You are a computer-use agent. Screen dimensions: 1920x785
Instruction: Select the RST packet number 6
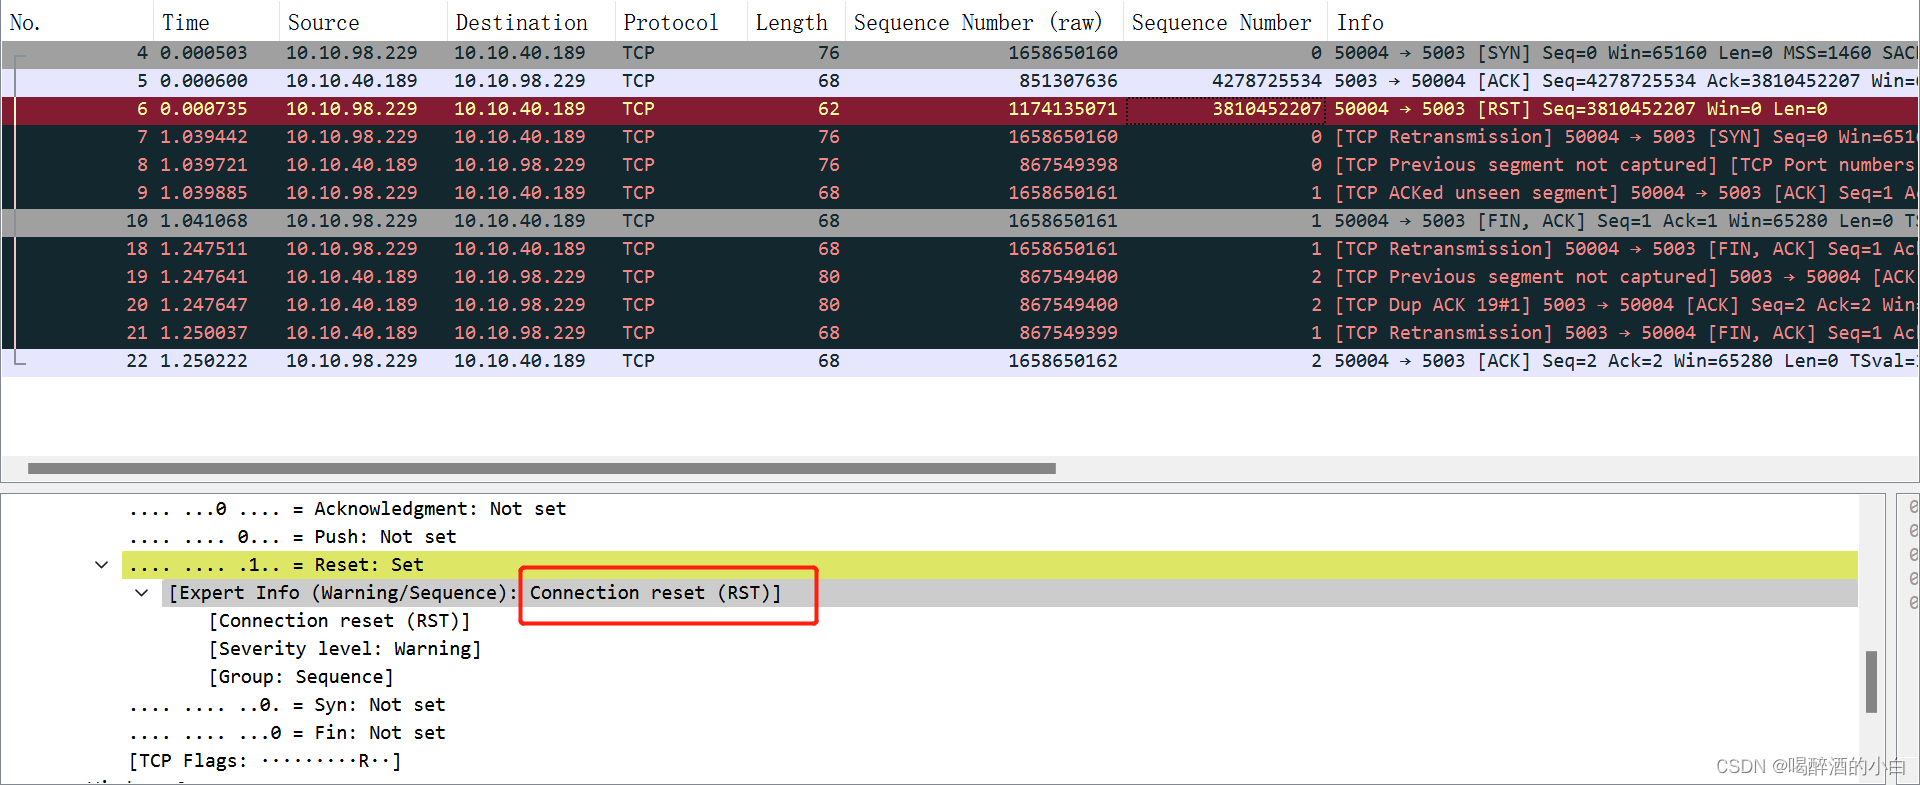pyautogui.click(x=960, y=109)
